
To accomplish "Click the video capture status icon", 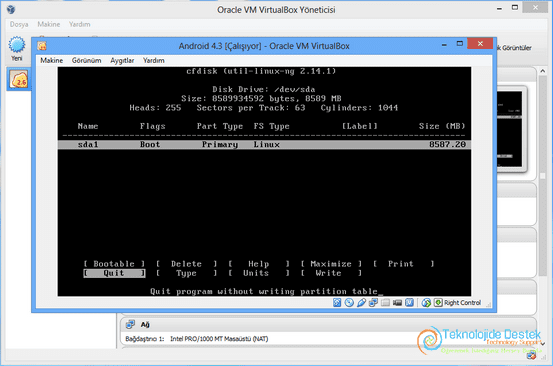I will click(397, 303).
